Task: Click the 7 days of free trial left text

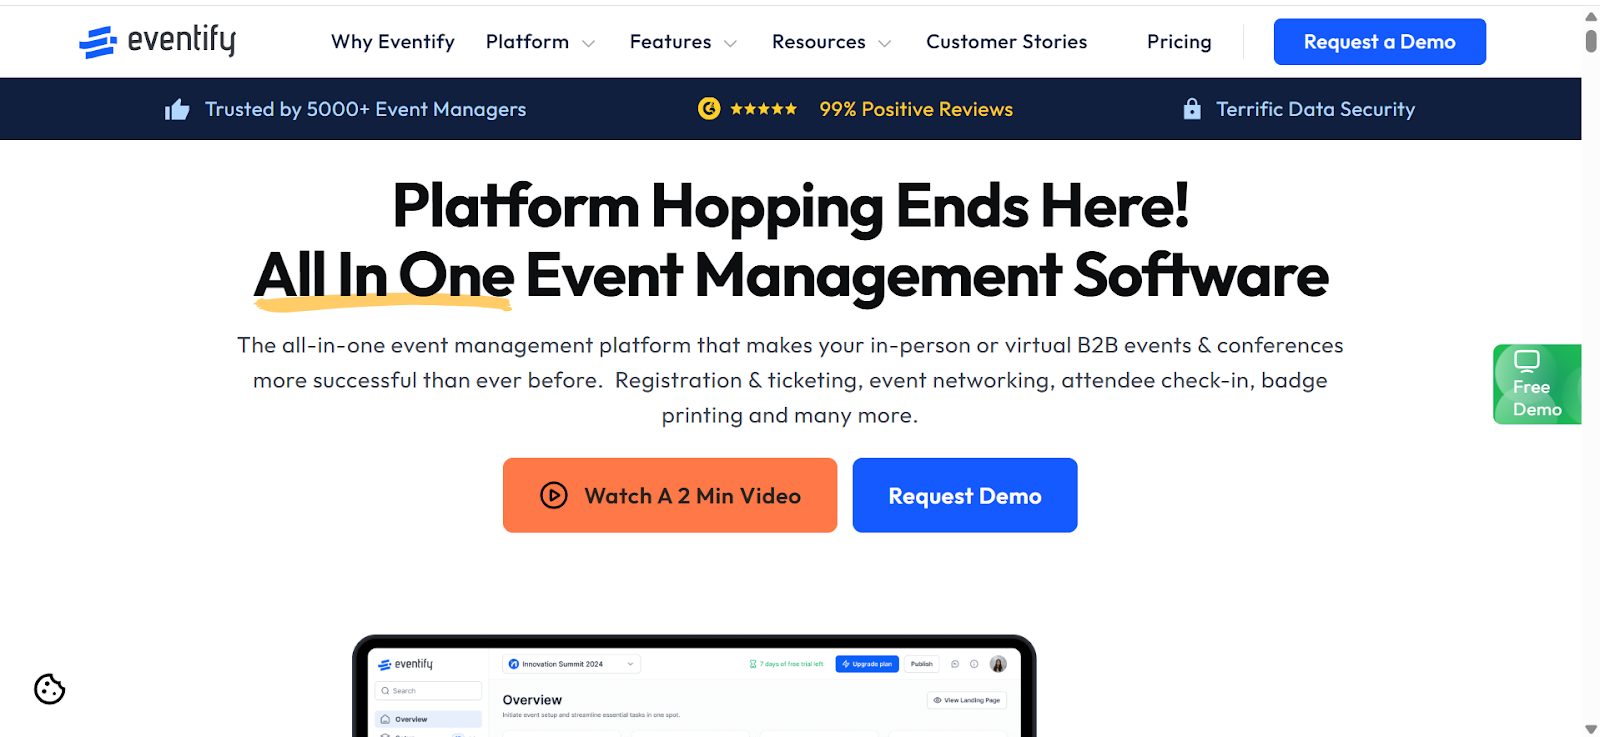Action: pyautogui.click(x=787, y=664)
